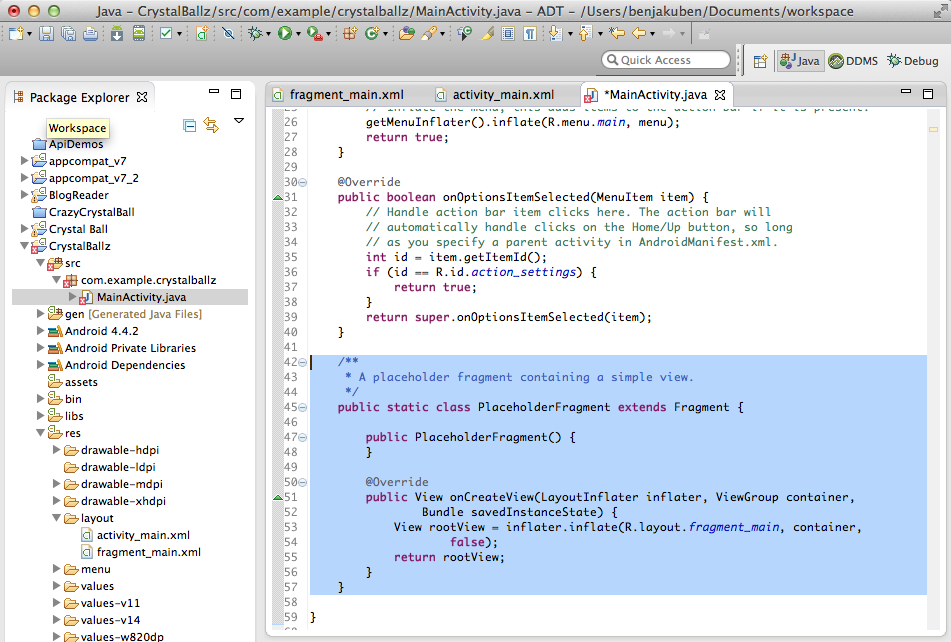Switch to the activity_main.xml editor tab
This screenshot has height=642, width=951.
(502, 95)
